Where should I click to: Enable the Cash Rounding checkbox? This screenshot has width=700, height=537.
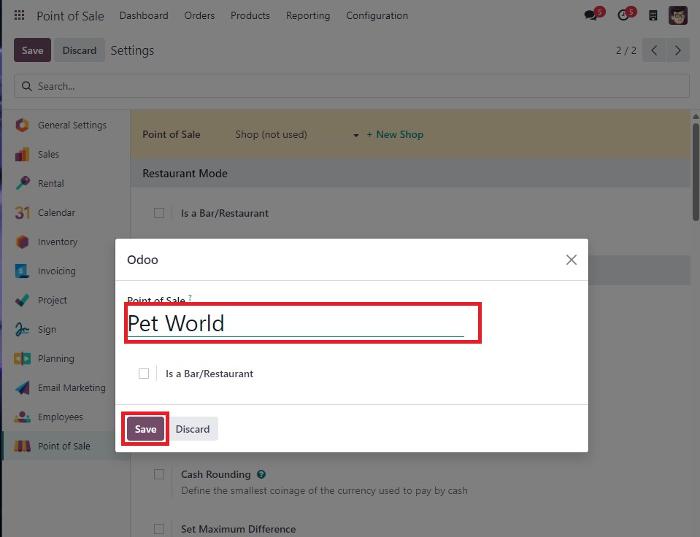pos(159,474)
